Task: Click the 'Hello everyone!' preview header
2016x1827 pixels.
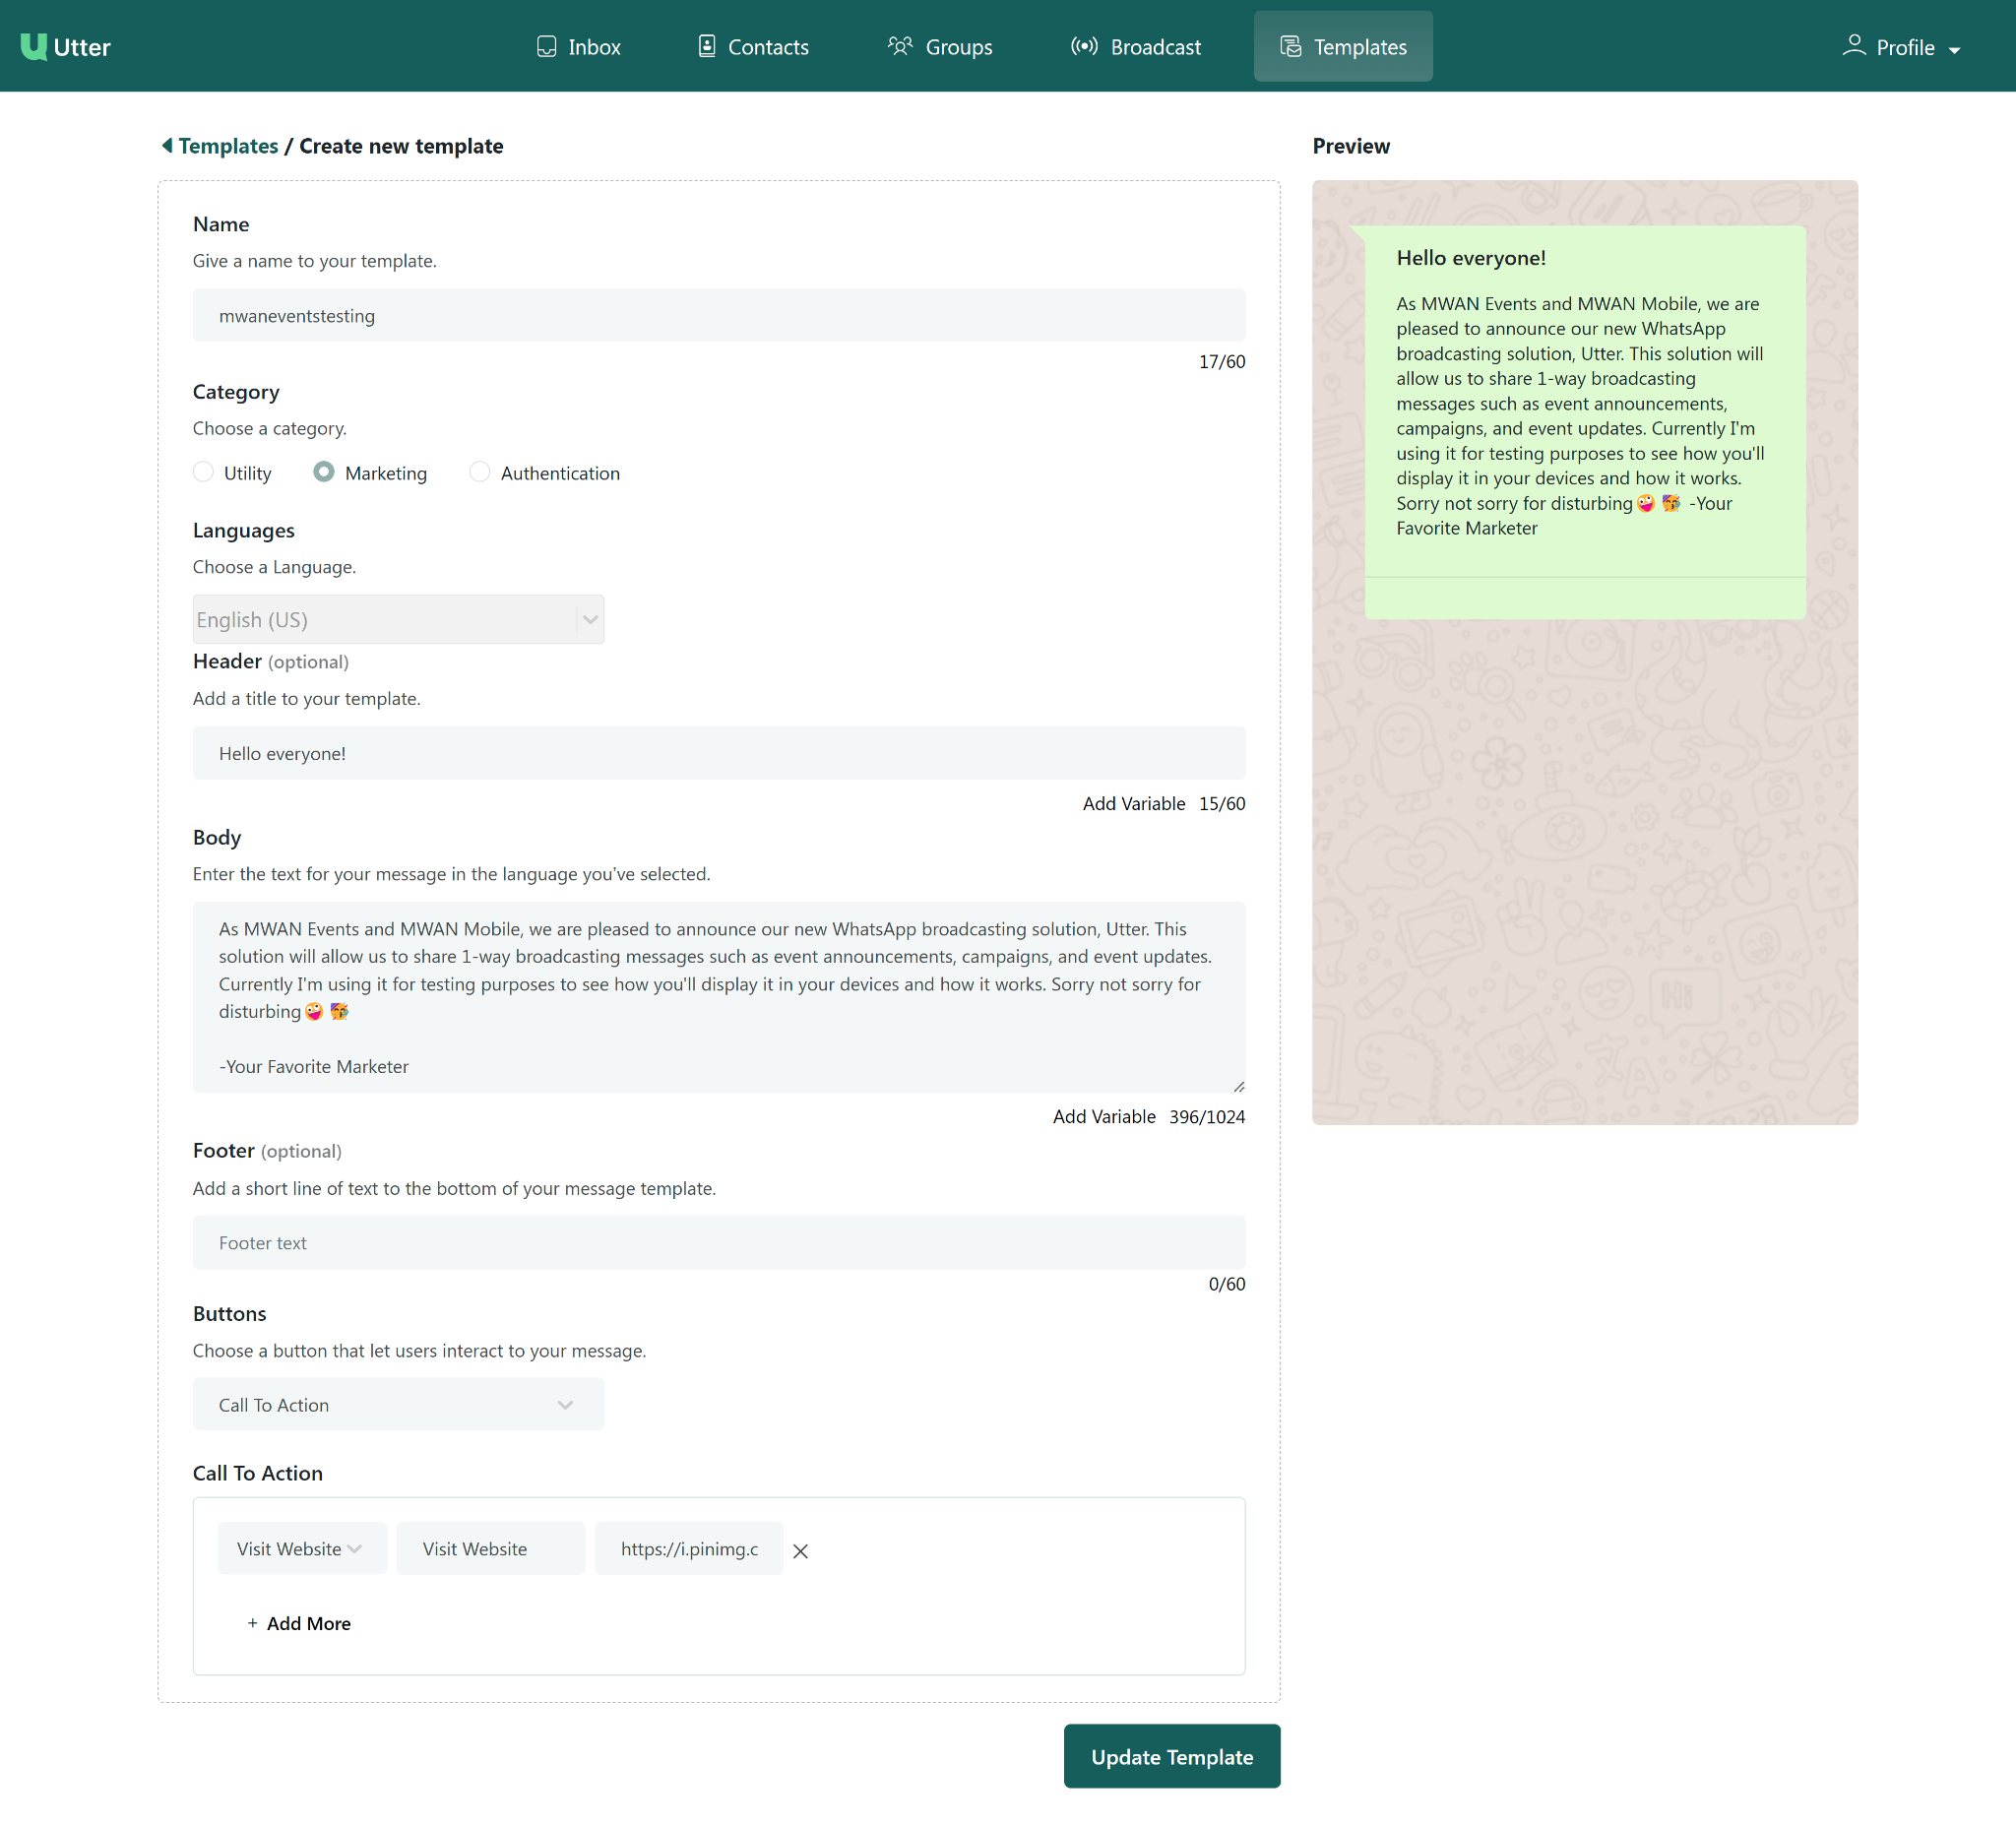Action: [1471, 258]
